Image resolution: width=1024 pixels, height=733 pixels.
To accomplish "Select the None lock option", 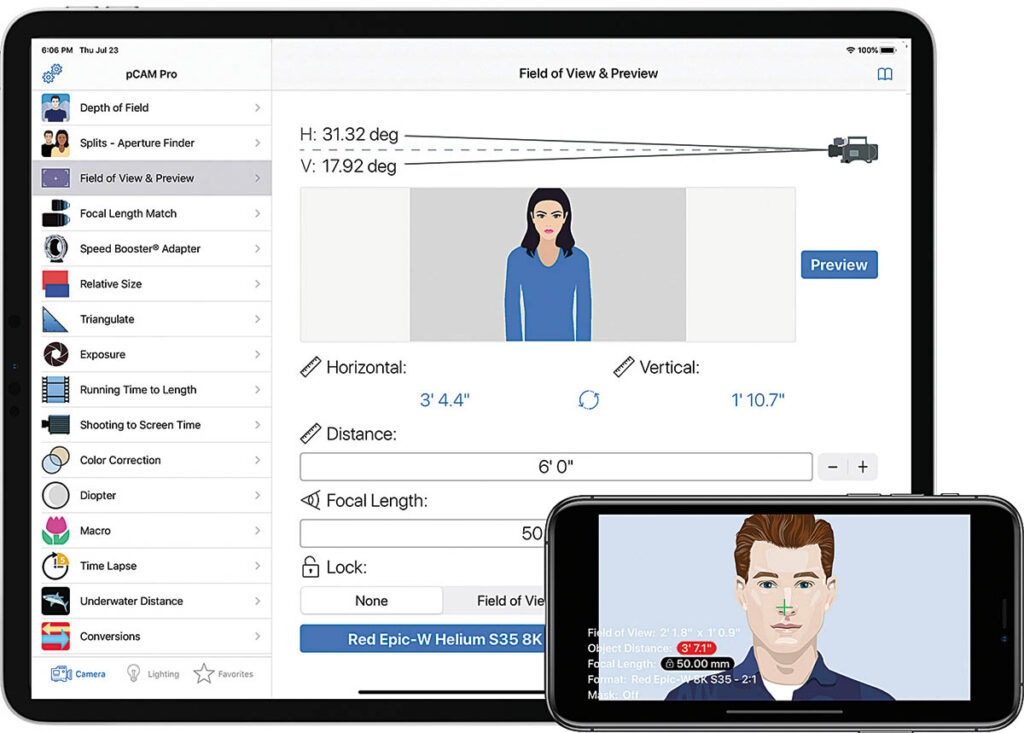I will [x=371, y=601].
